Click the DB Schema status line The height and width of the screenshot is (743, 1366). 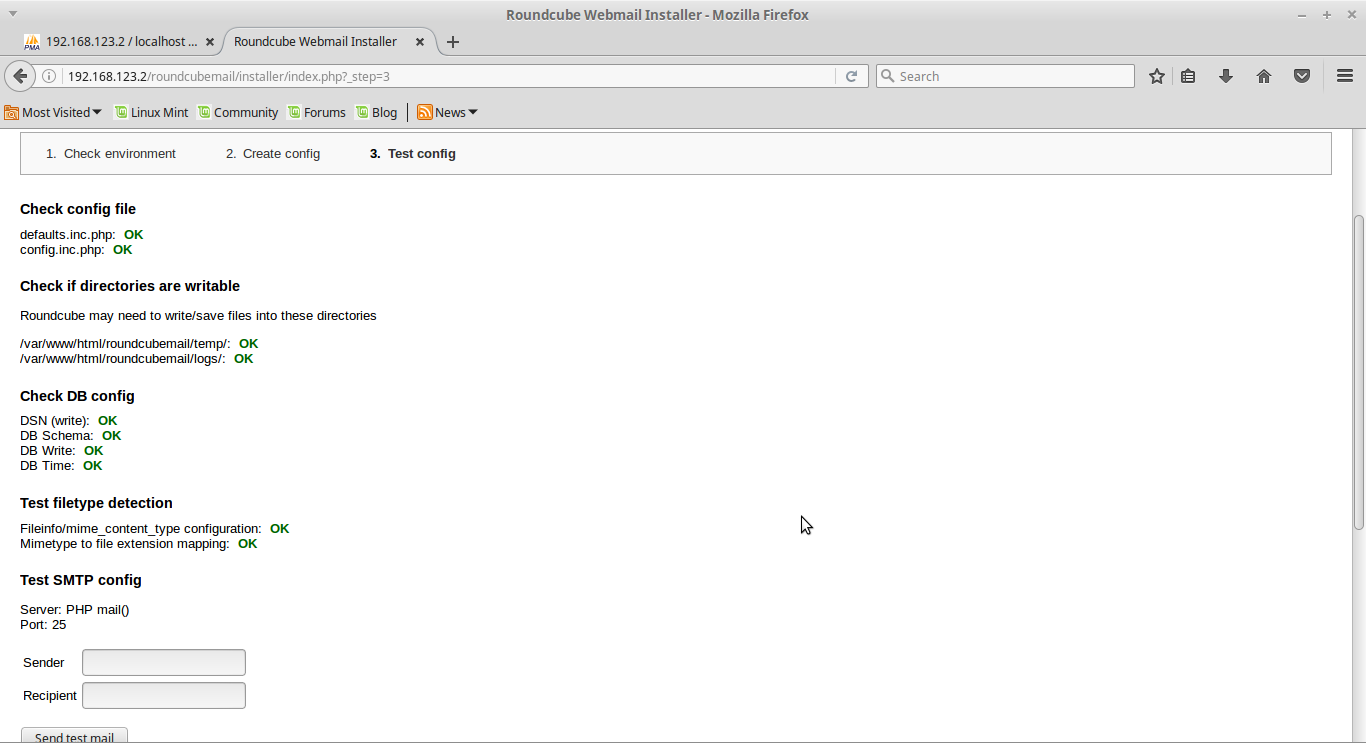point(71,435)
